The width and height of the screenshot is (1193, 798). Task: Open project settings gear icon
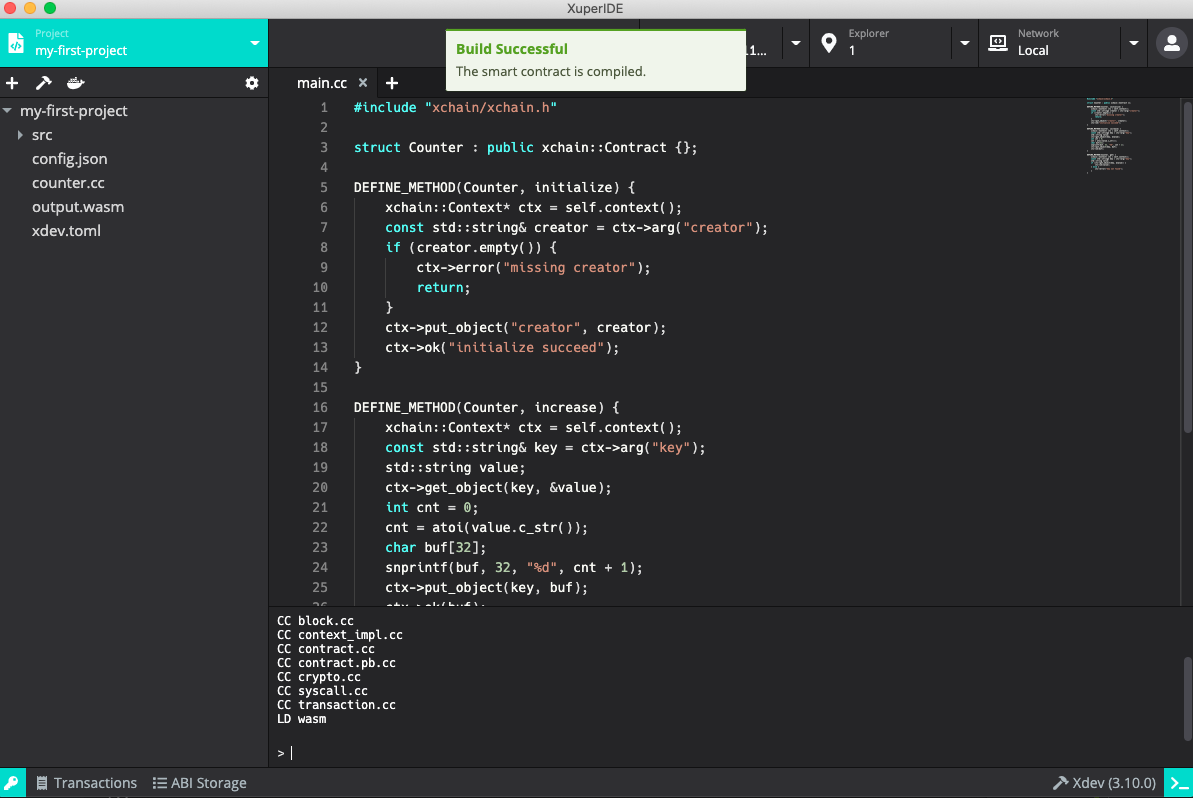[x=252, y=83]
